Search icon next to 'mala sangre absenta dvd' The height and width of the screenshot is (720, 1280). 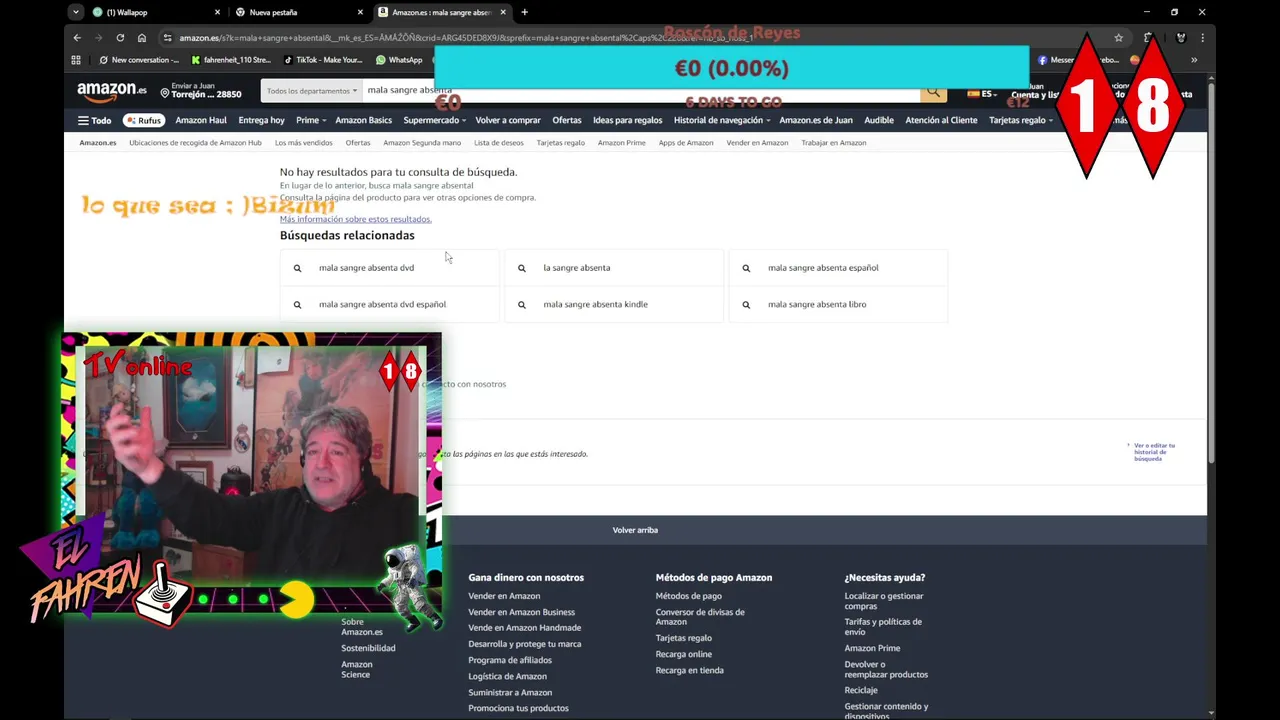tap(297, 268)
